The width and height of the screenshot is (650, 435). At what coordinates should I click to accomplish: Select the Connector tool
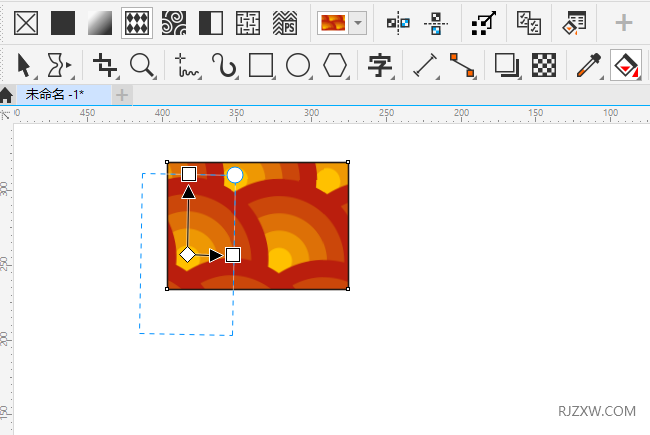tap(462, 66)
